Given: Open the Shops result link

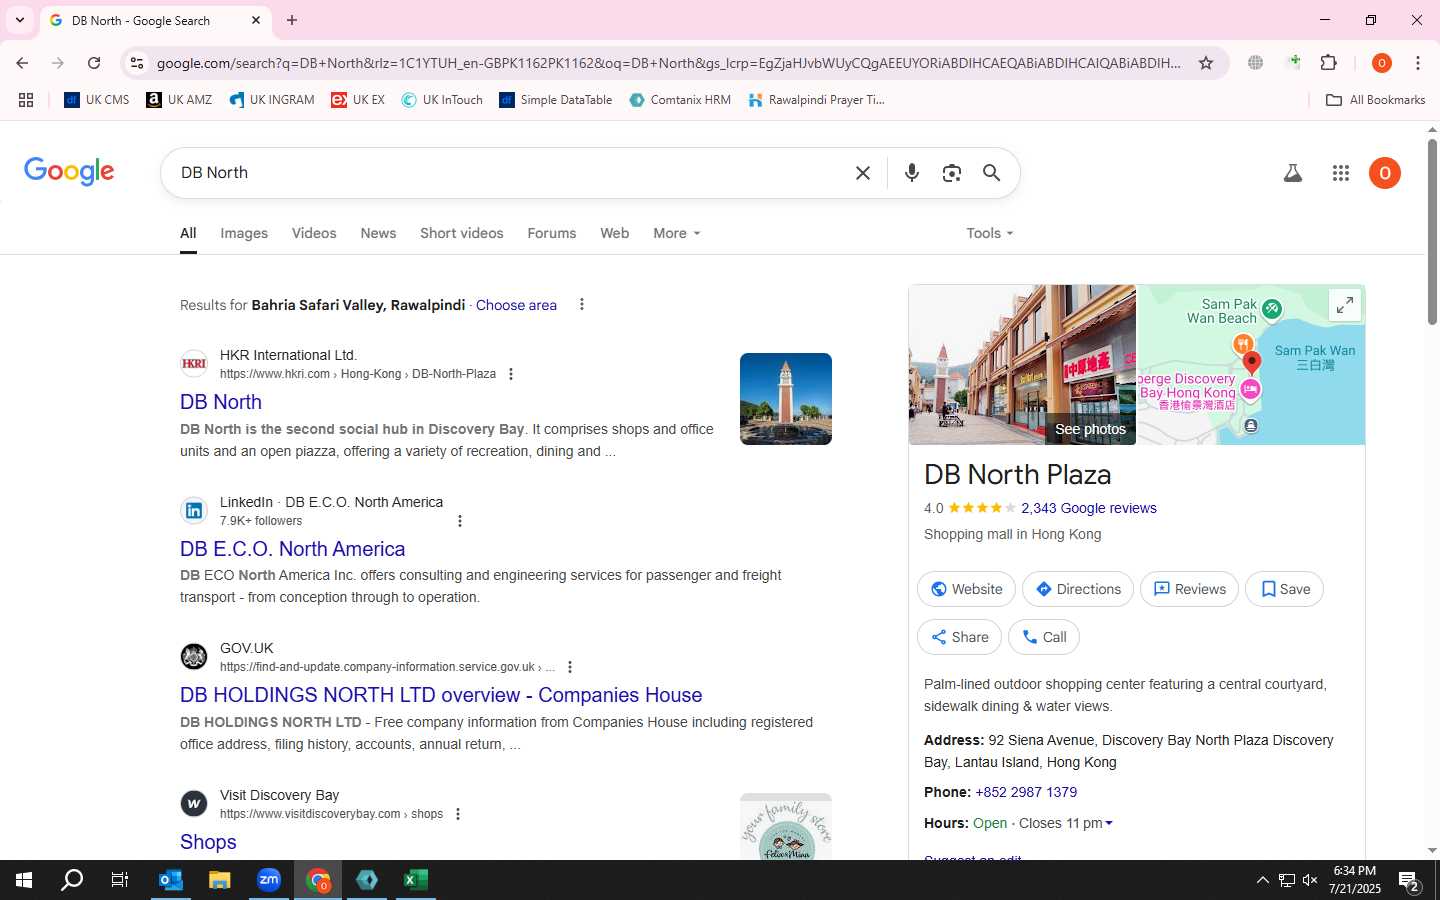Looking at the screenshot, I should (x=208, y=842).
